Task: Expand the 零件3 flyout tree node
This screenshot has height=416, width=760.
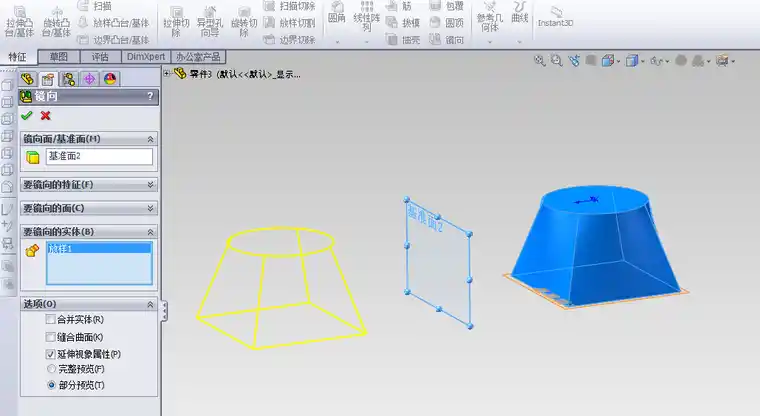Action: (167, 74)
